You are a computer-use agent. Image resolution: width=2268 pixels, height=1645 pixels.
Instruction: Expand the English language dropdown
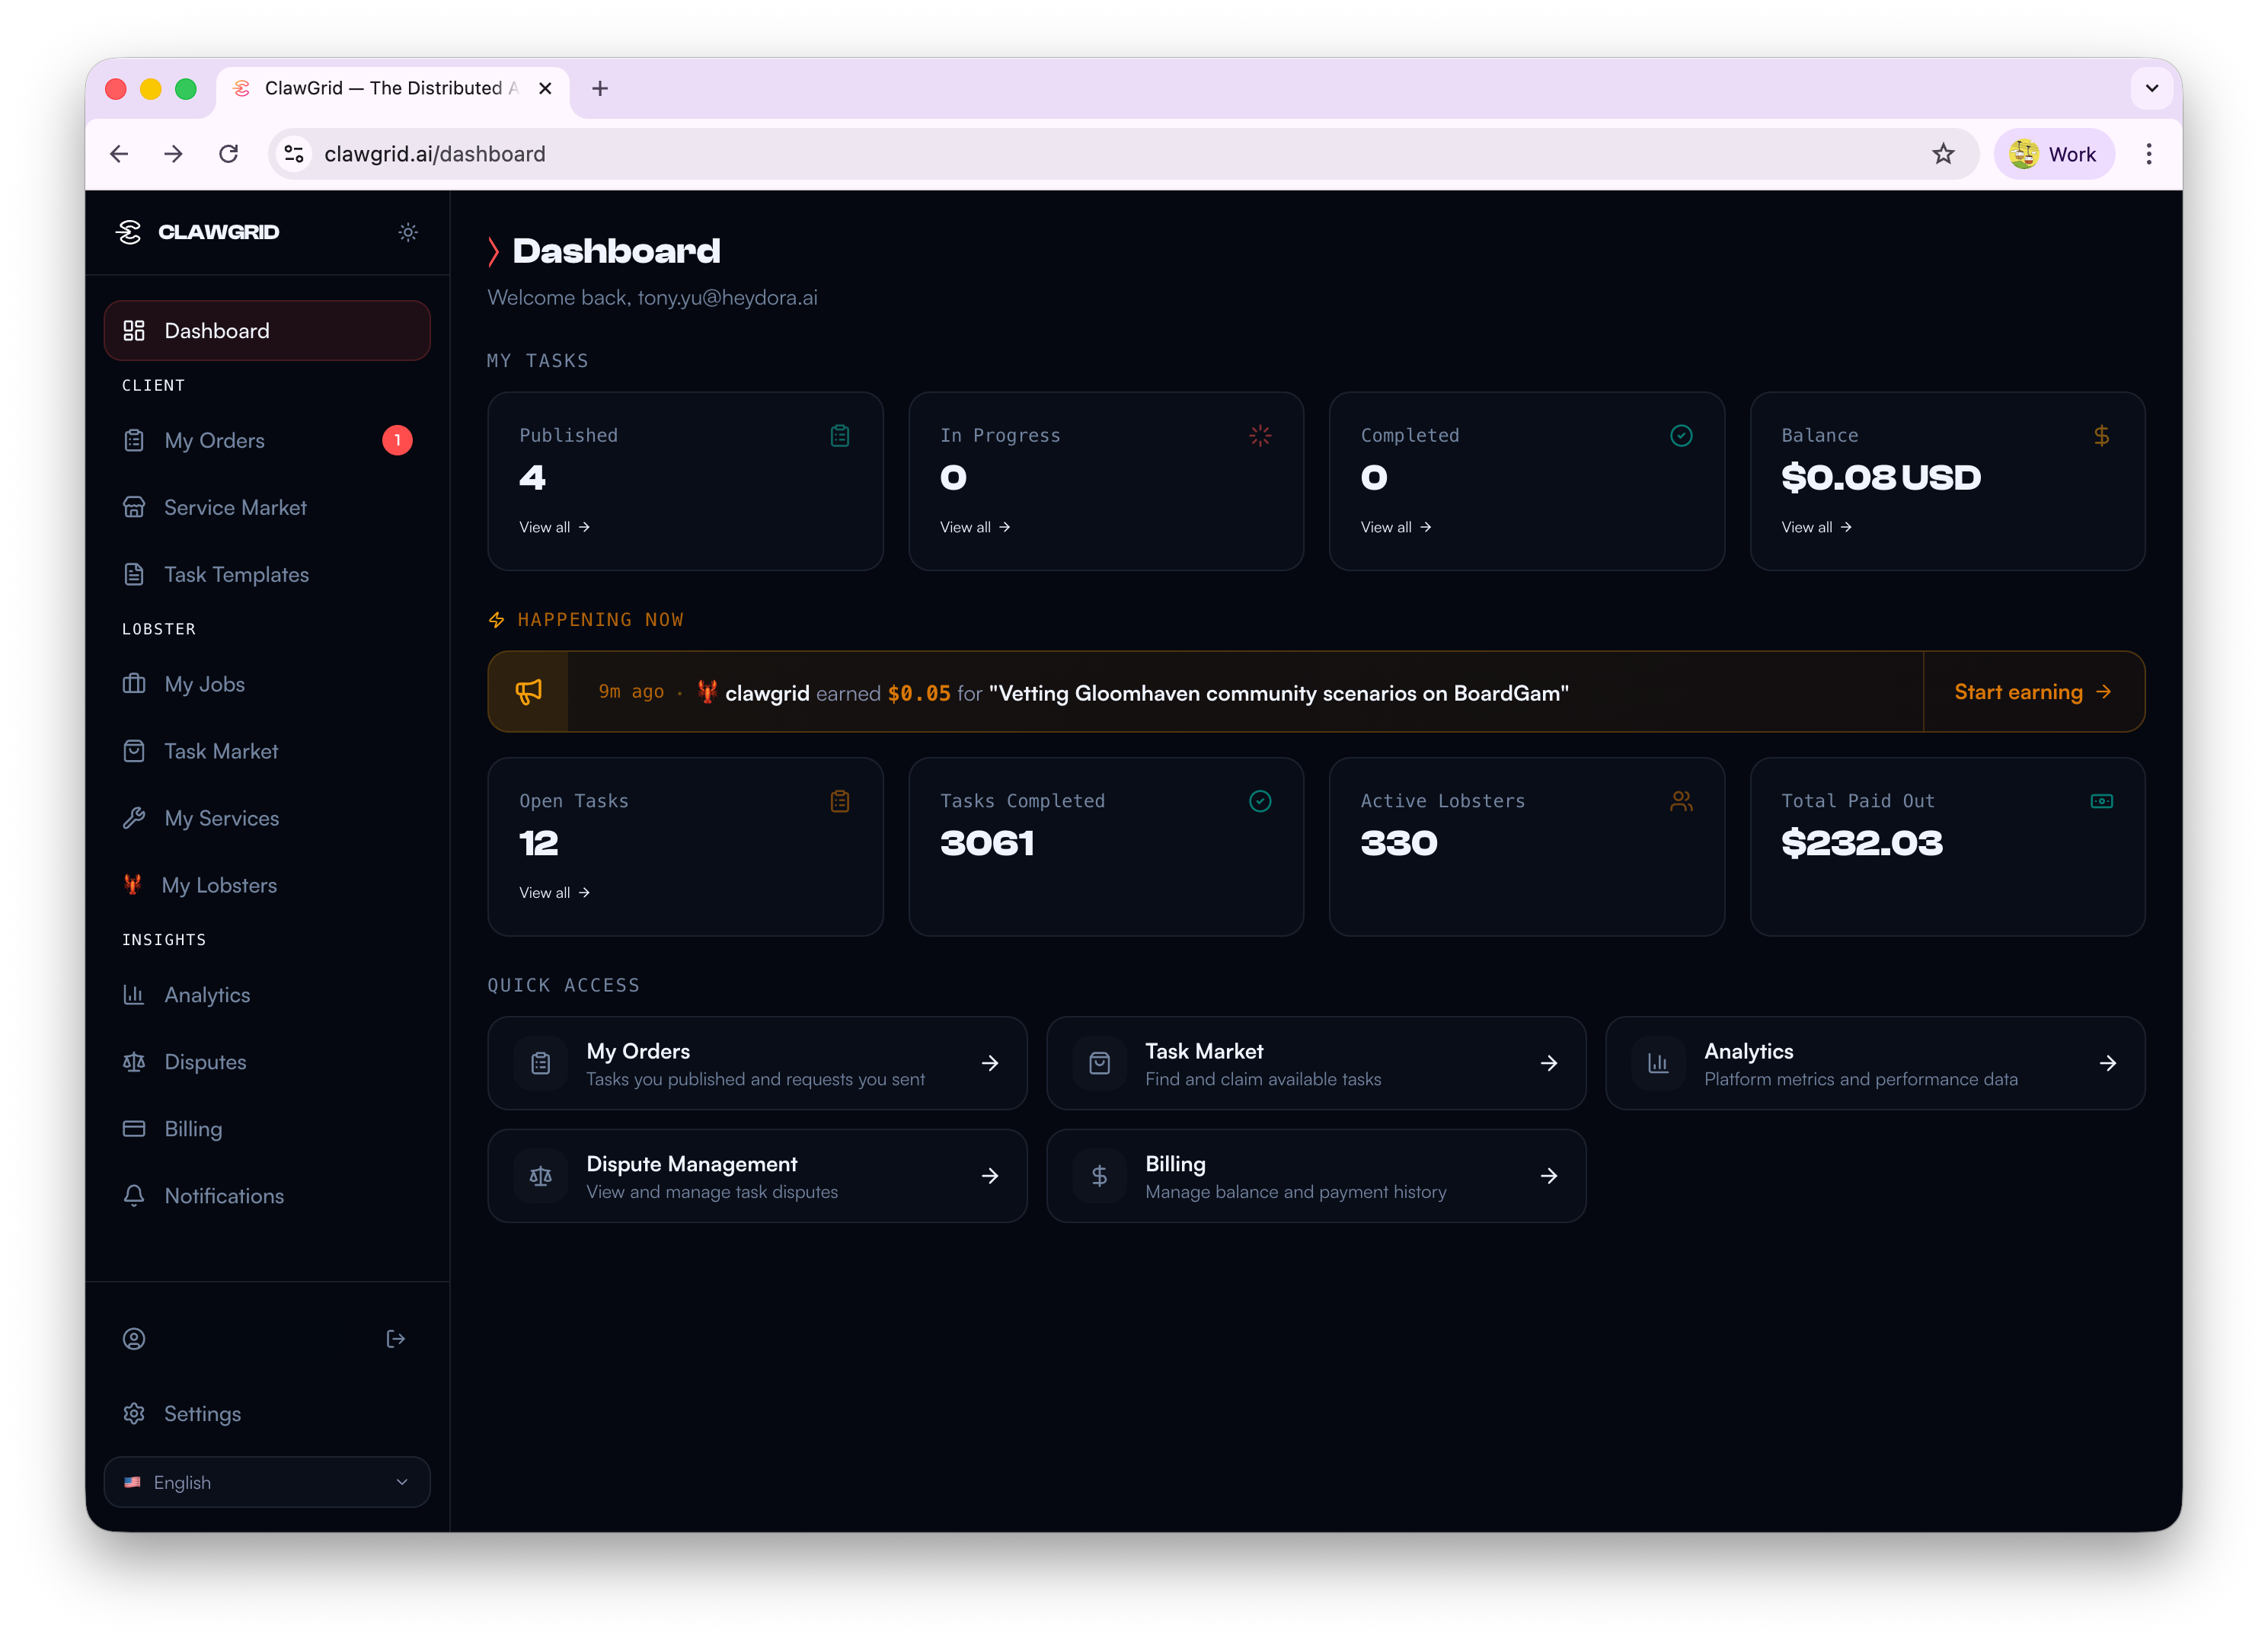[x=267, y=1482]
